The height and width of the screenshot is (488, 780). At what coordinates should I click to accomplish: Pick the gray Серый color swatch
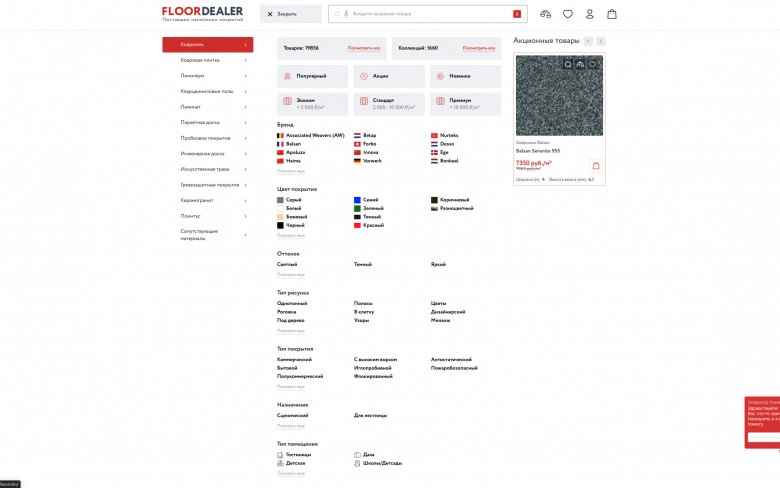pyautogui.click(x=280, y=200)
